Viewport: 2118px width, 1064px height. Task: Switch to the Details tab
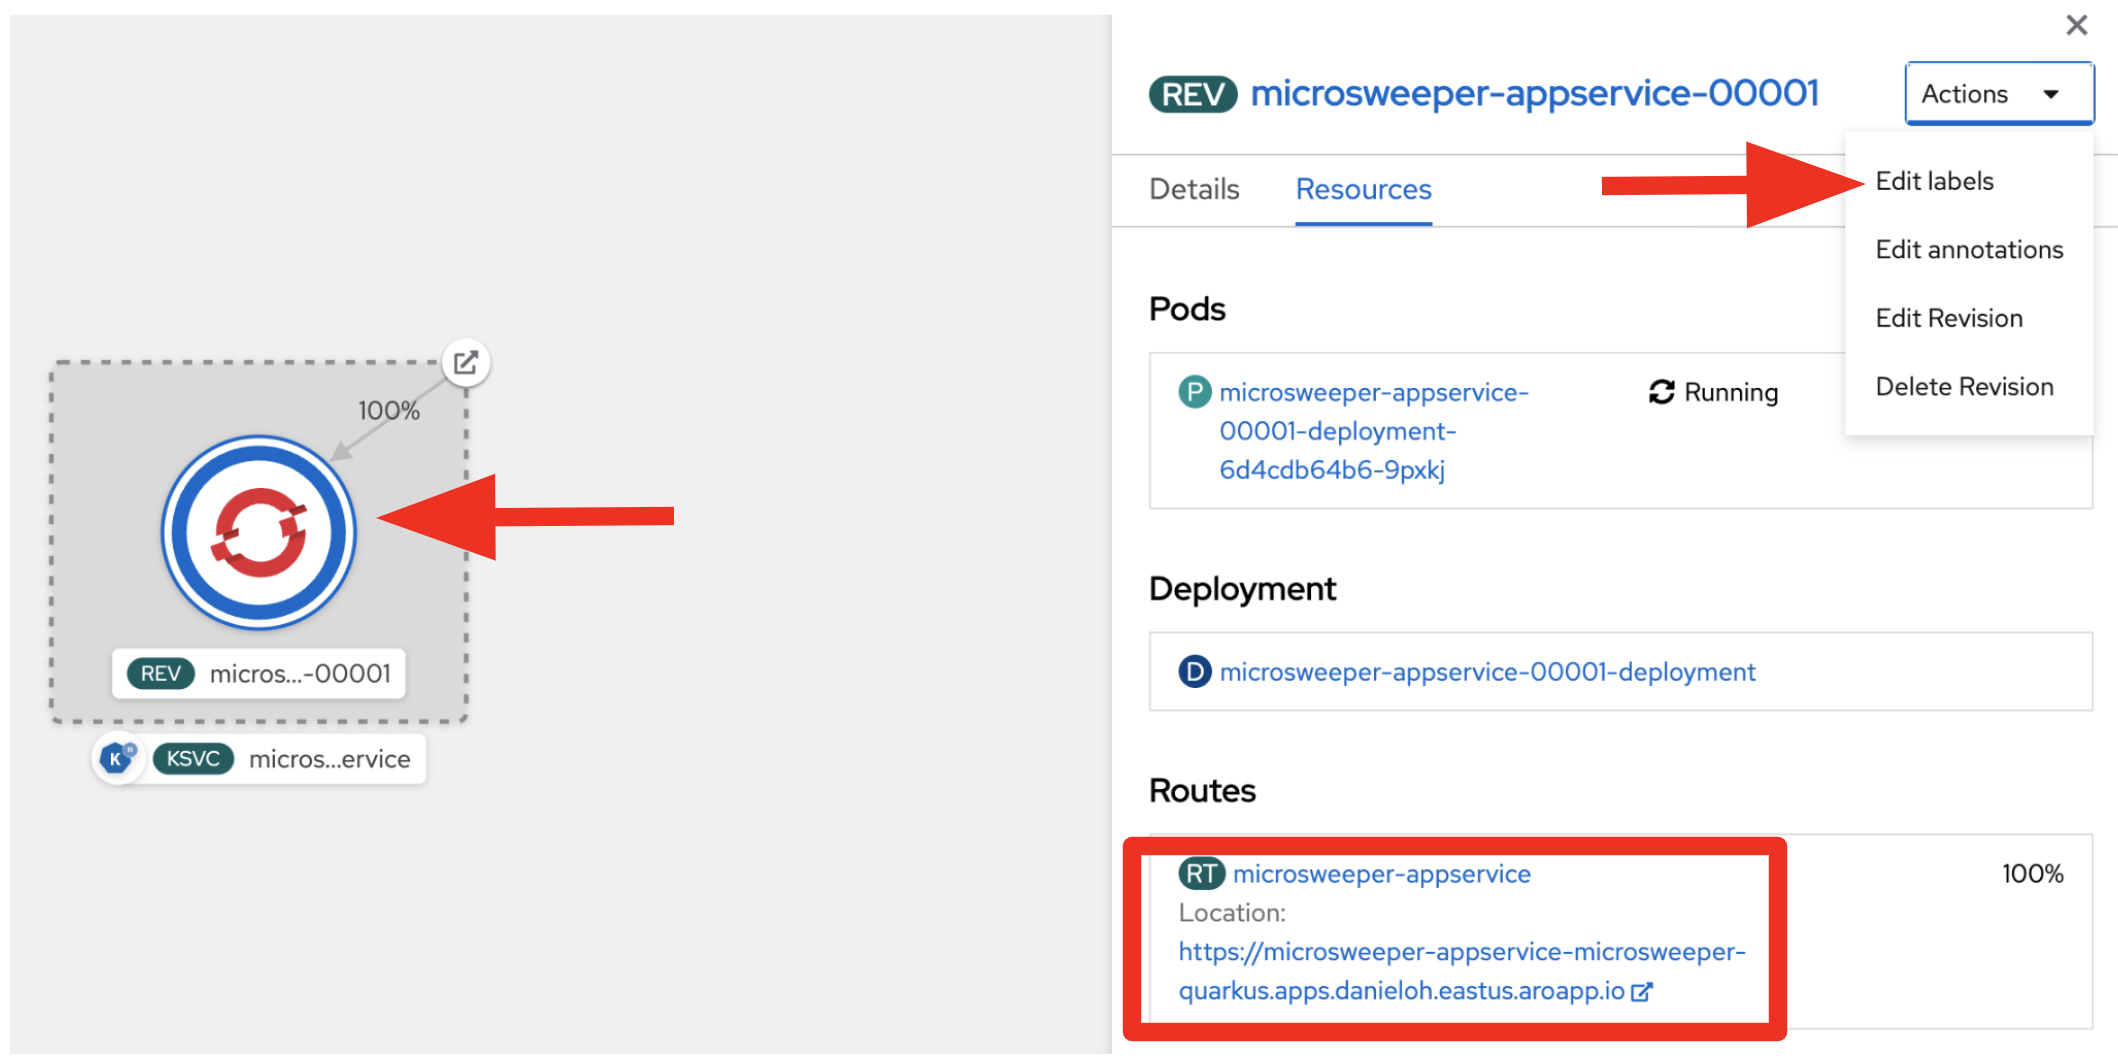[1194, 189]
